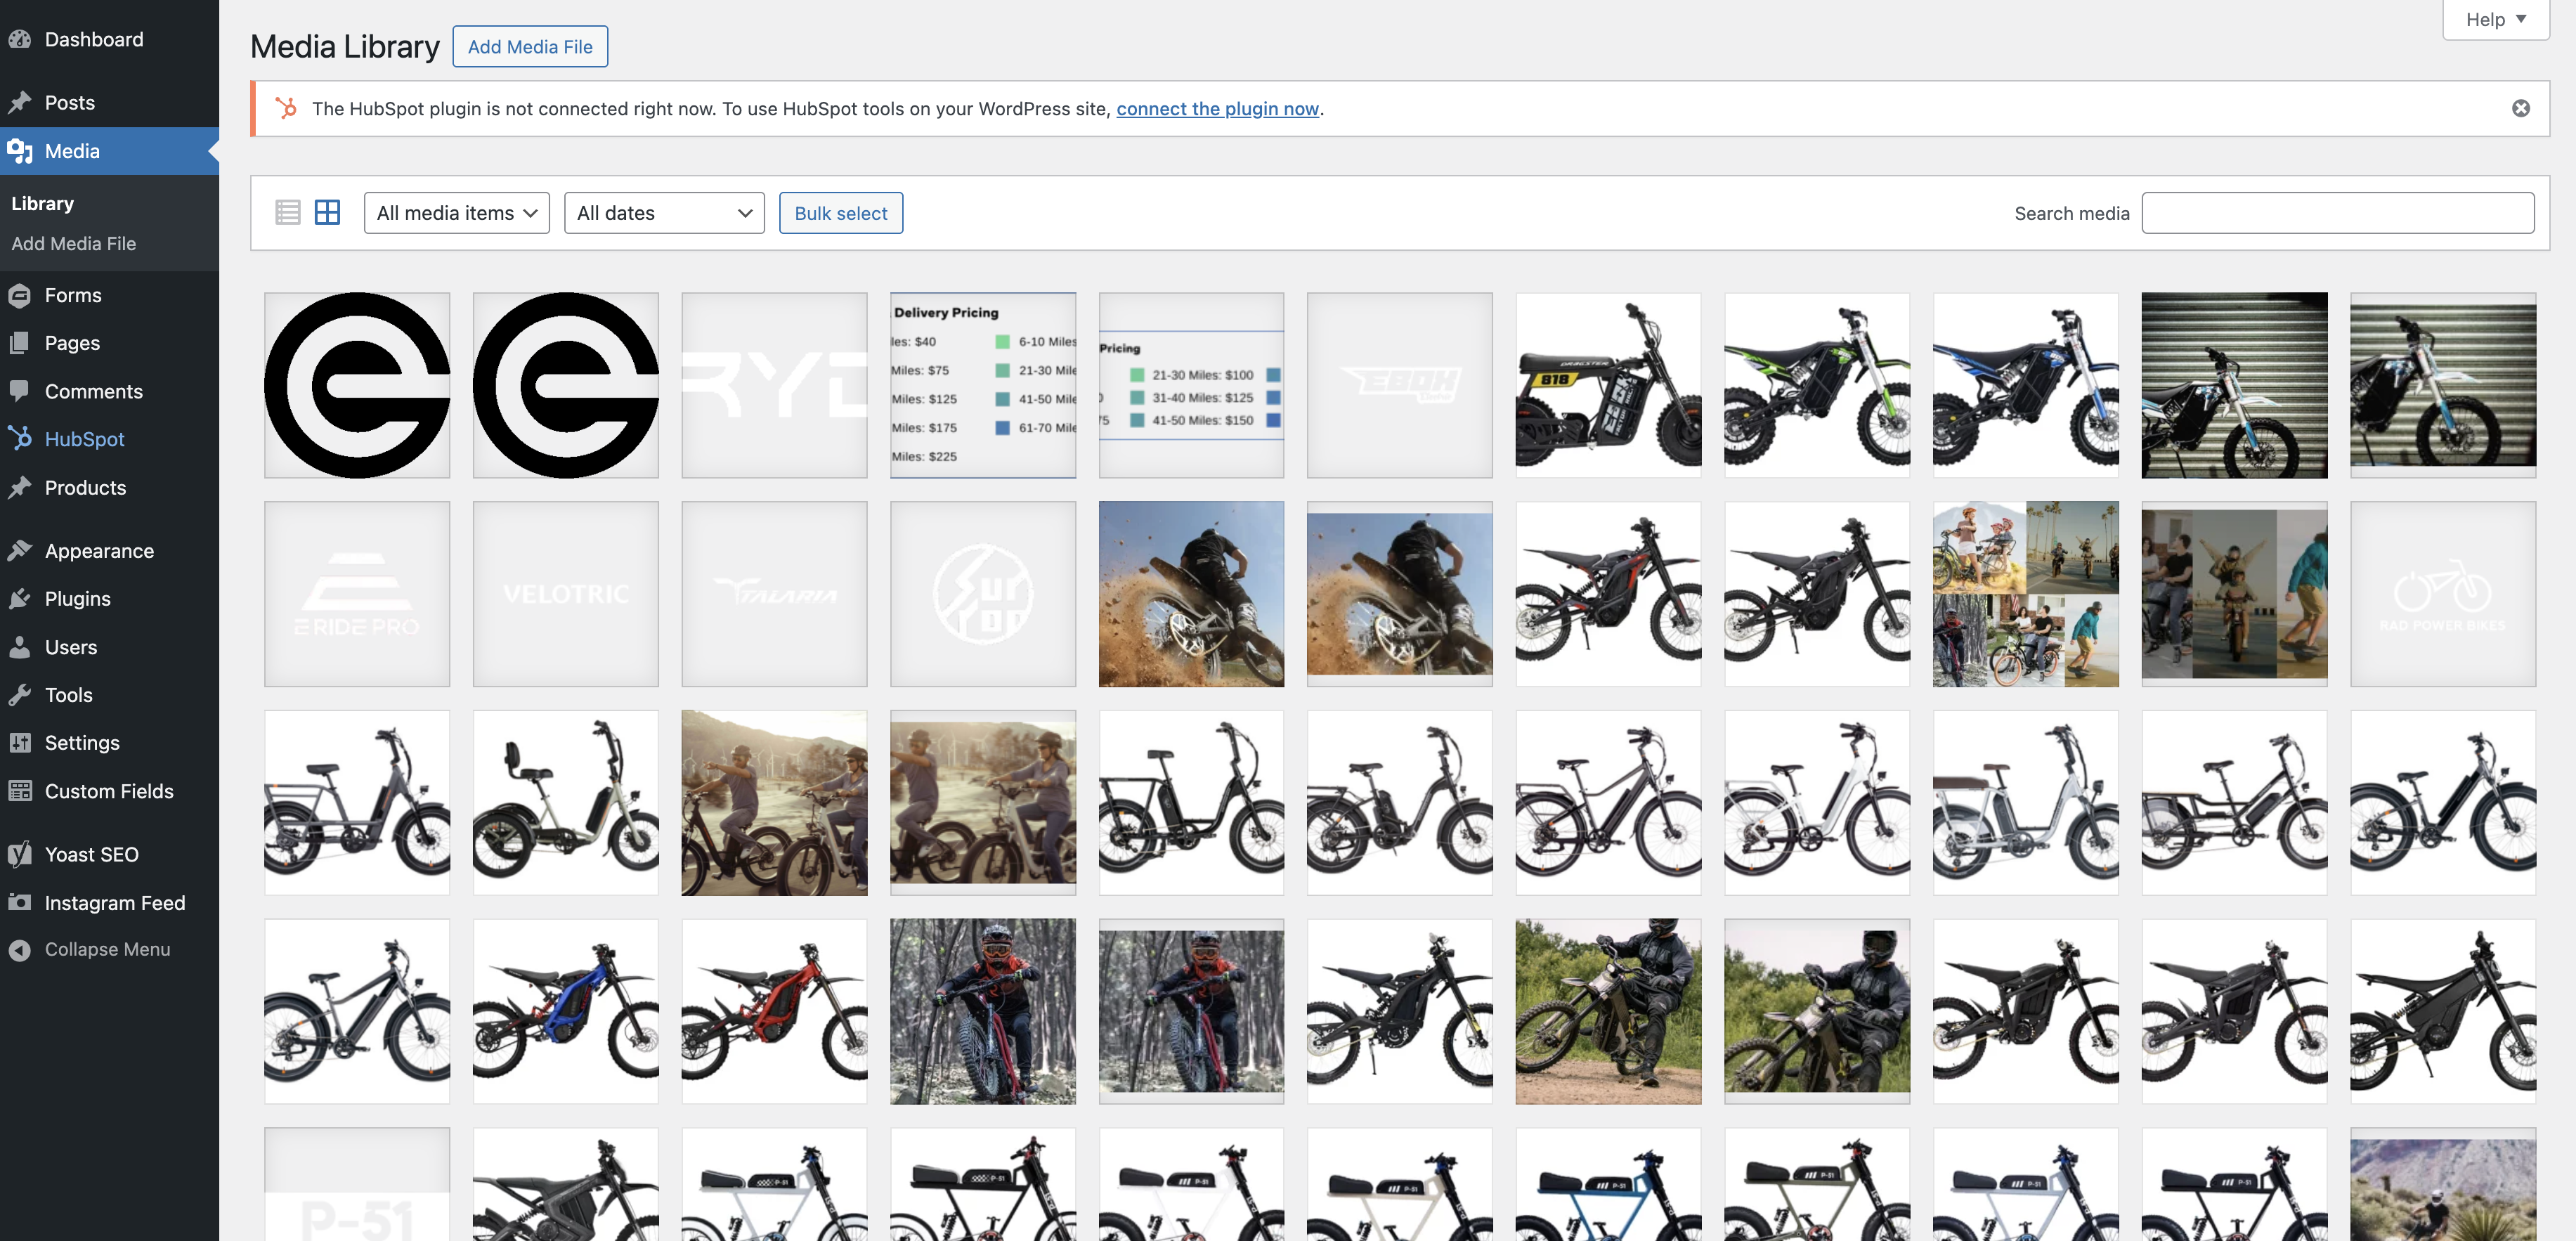Screen dimensions: 2576x1241
Task: Select the grid view icon
Action: pyautogui.click(x=327, y=212)
